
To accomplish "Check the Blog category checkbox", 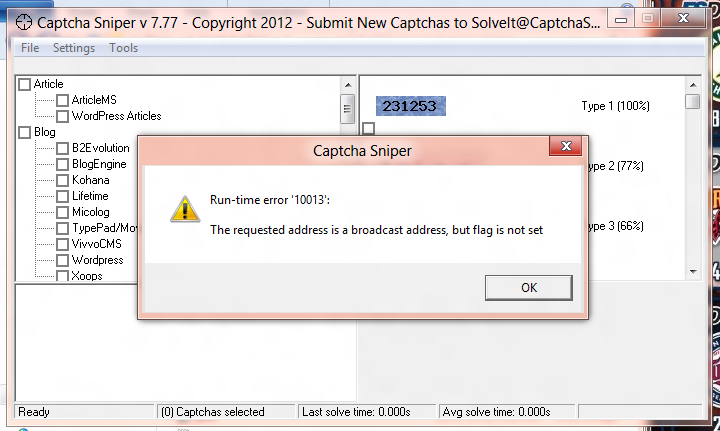I will [24, 133].
